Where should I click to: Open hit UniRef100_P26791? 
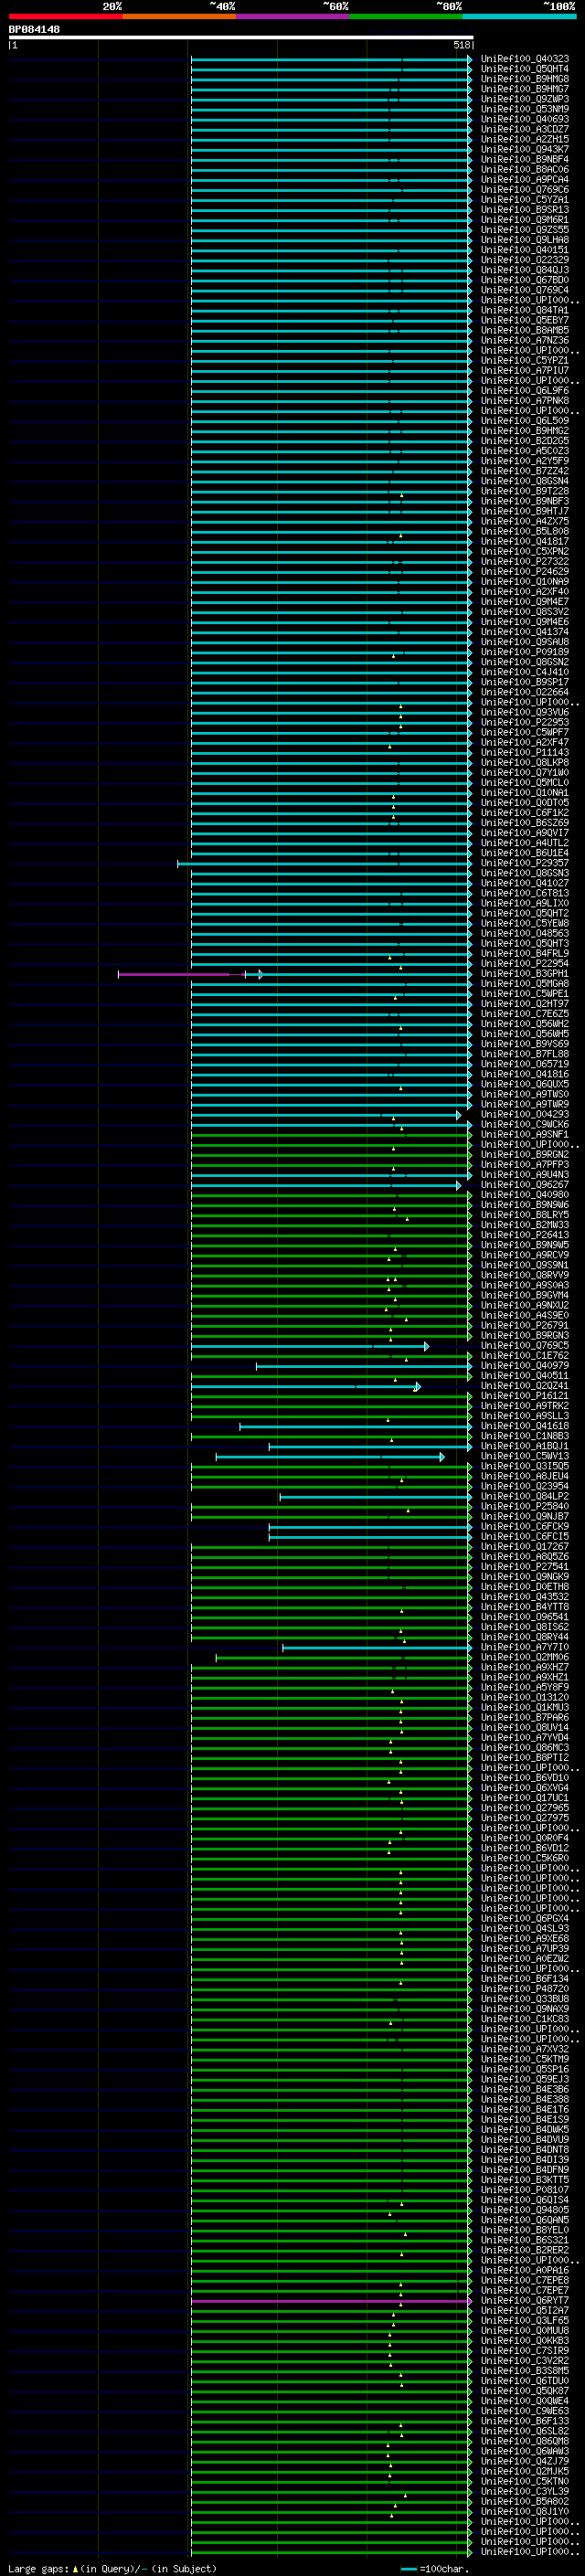pyautogui.click(x=525, y=1326)
